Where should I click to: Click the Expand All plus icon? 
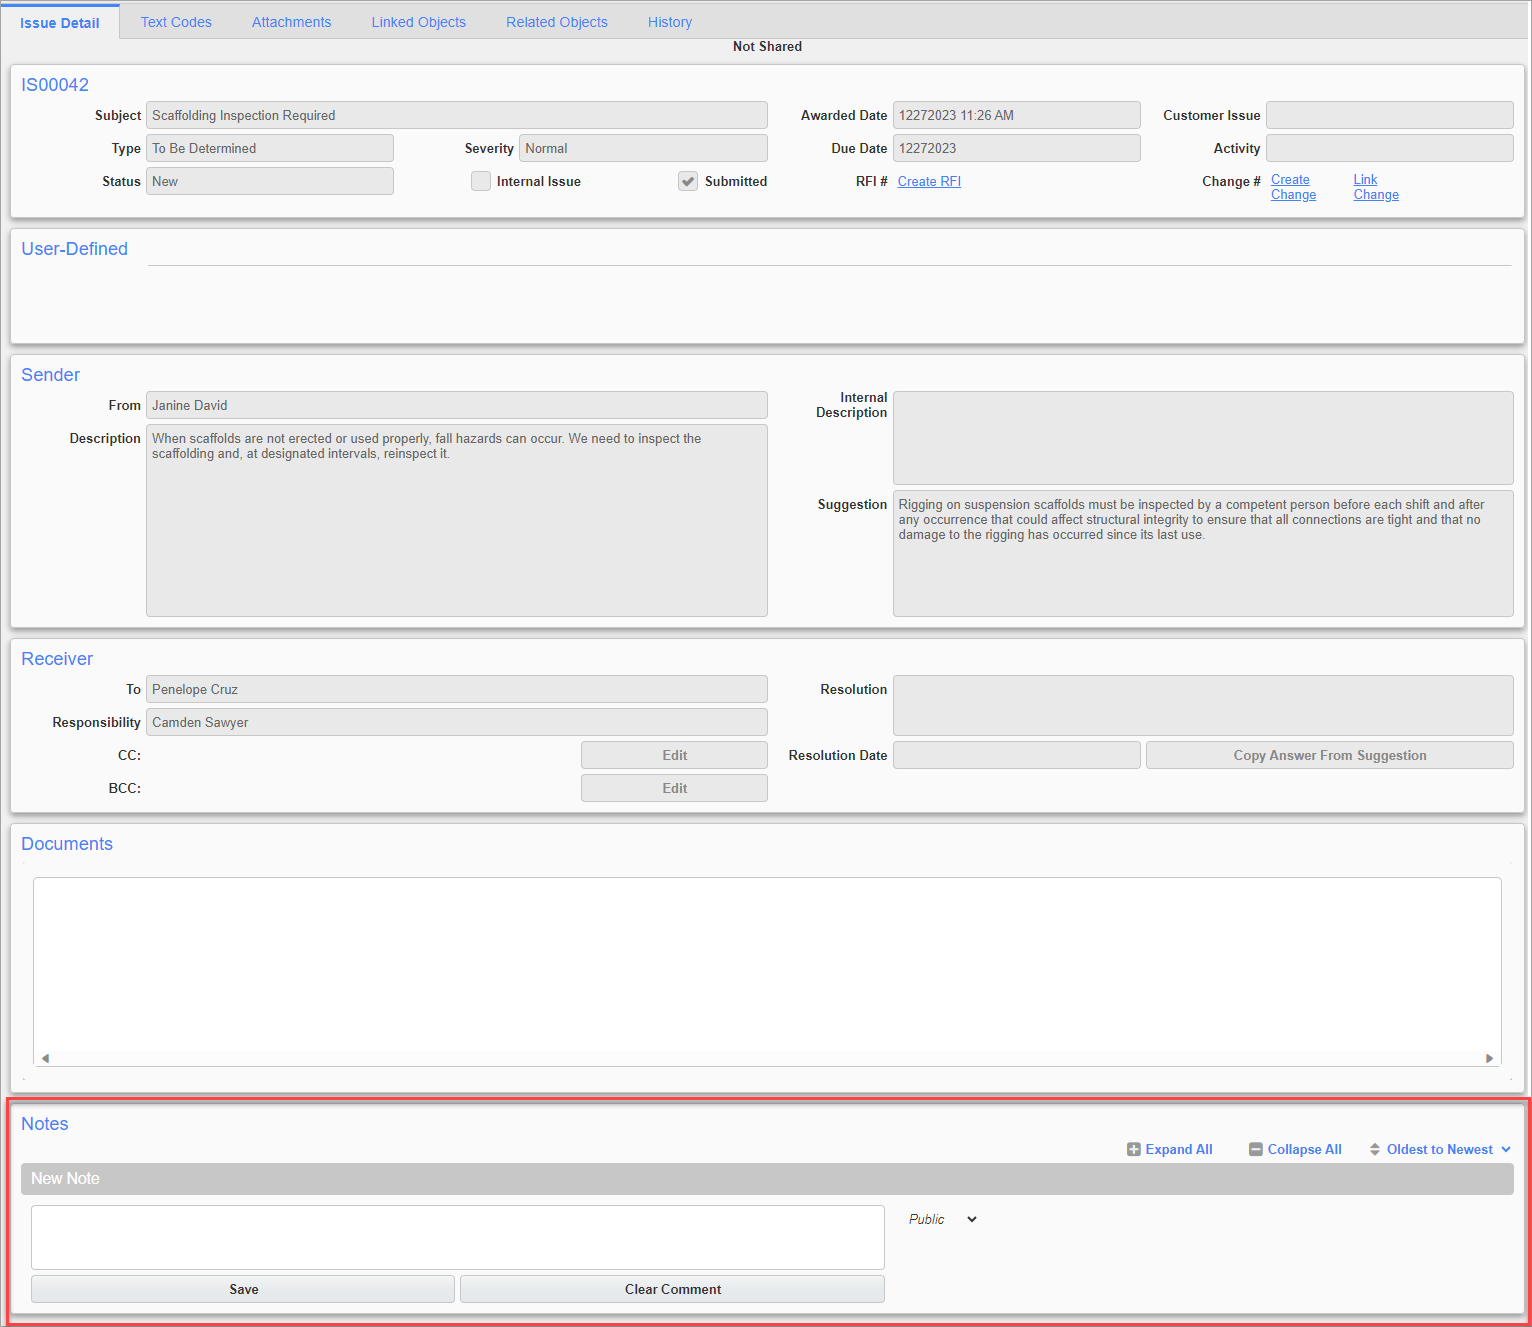pyautogui.click(x=1134, y=1150)
